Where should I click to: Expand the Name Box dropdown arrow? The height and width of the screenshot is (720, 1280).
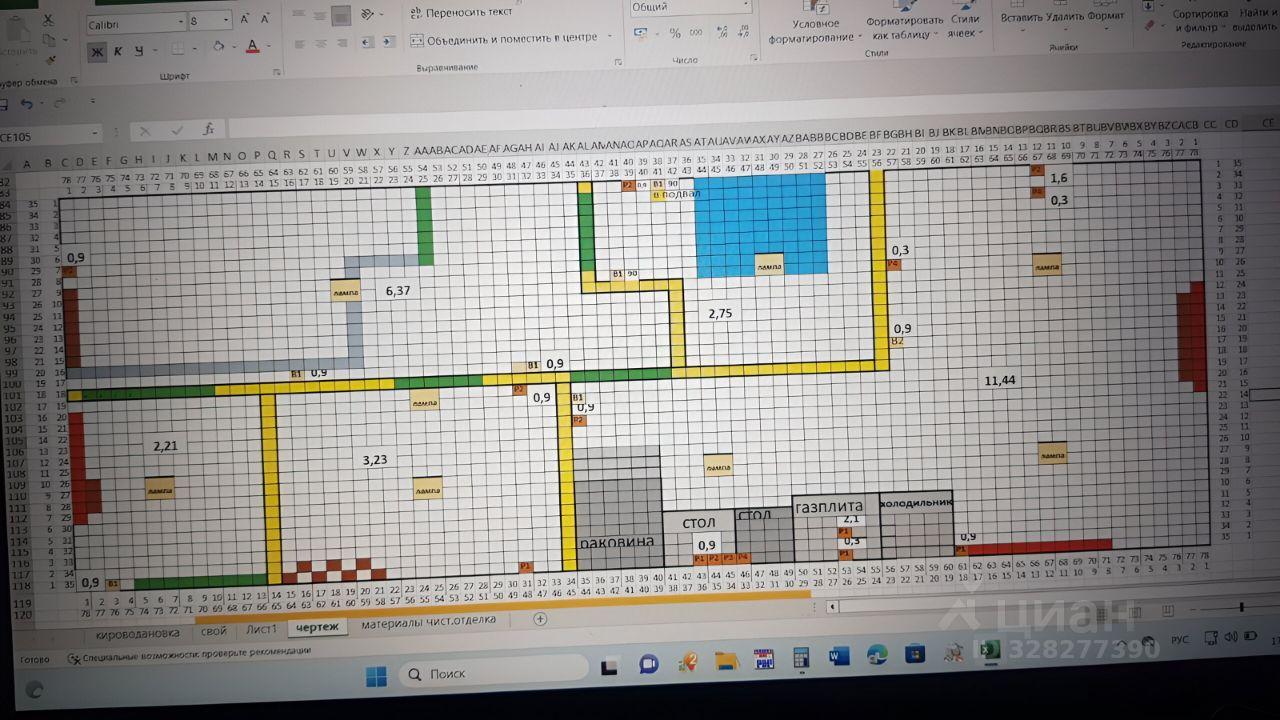(96, 133)
